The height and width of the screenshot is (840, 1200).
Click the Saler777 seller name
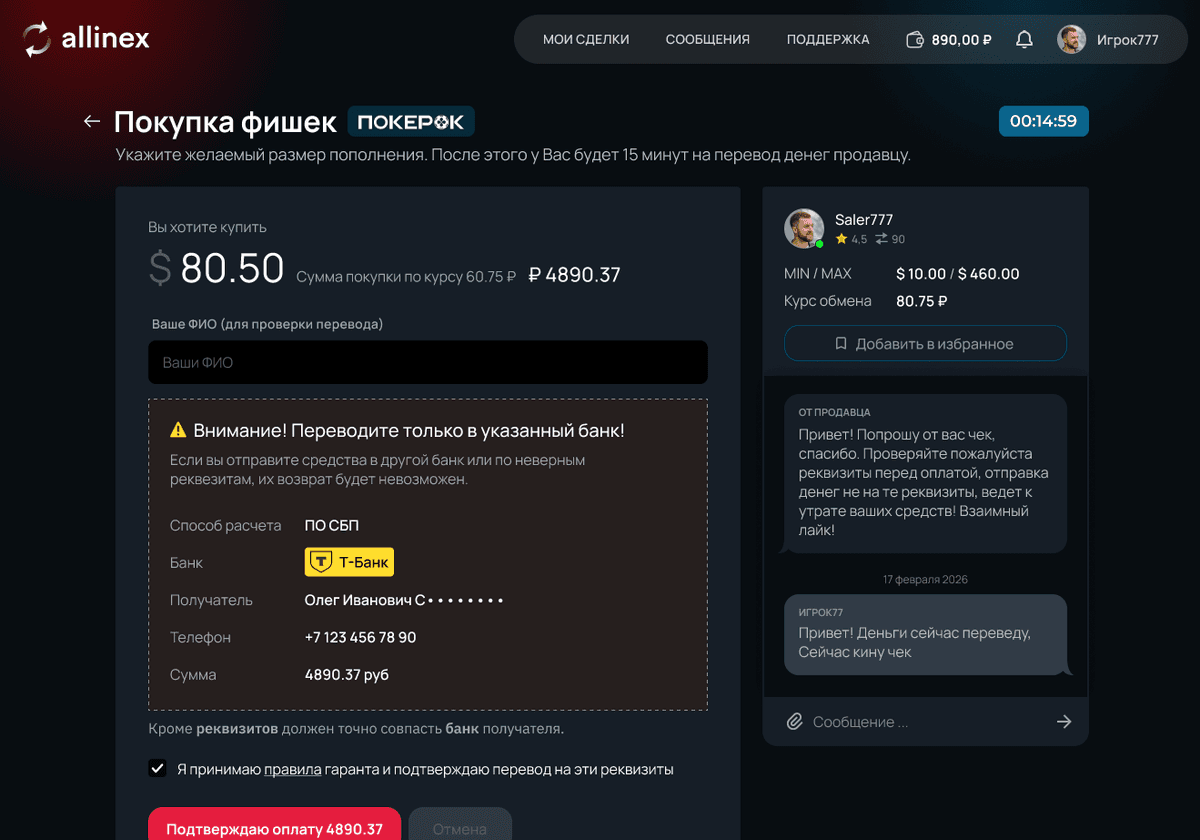click(864, 219)
